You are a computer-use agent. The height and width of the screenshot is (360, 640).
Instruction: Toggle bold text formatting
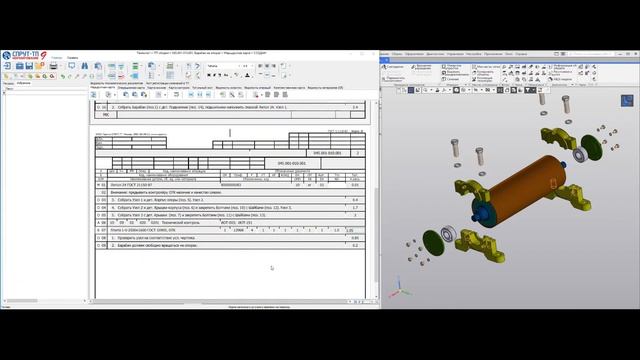[209, 75]
